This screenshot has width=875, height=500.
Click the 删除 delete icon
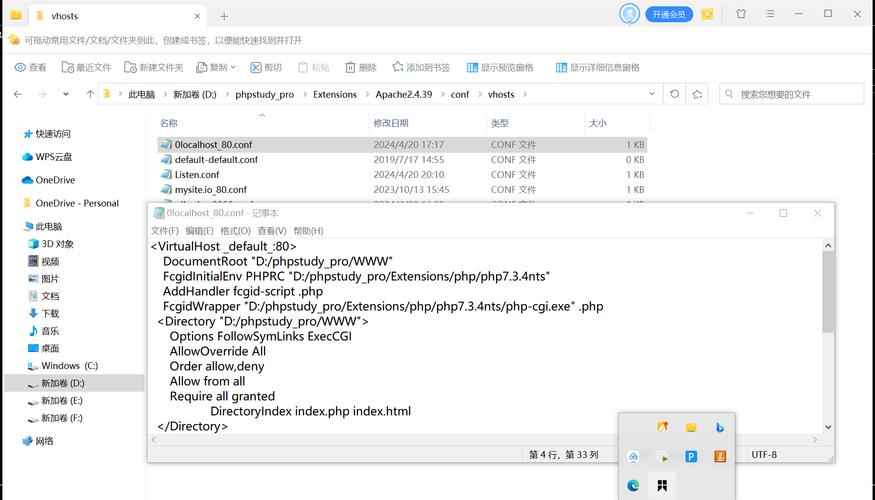point(361,67)
